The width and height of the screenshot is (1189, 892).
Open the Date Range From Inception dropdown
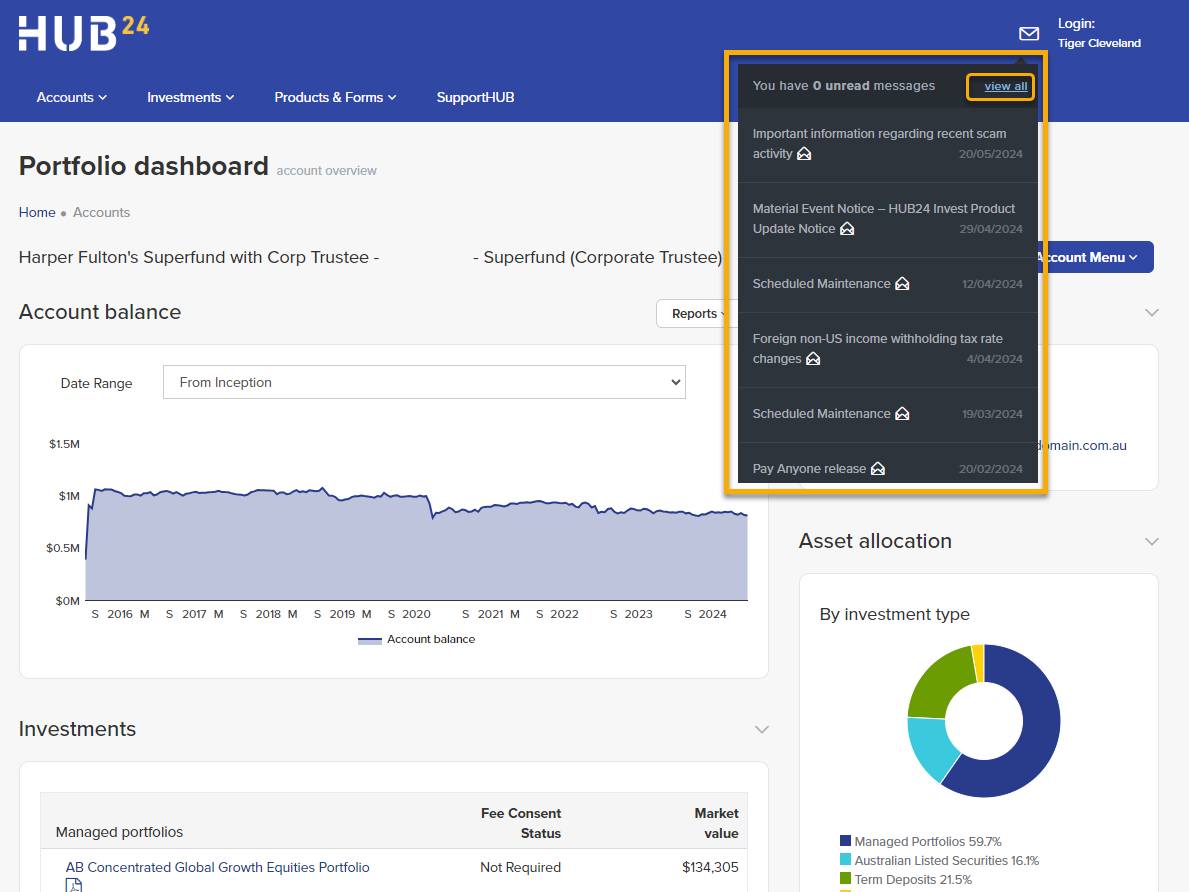(424, 382)
